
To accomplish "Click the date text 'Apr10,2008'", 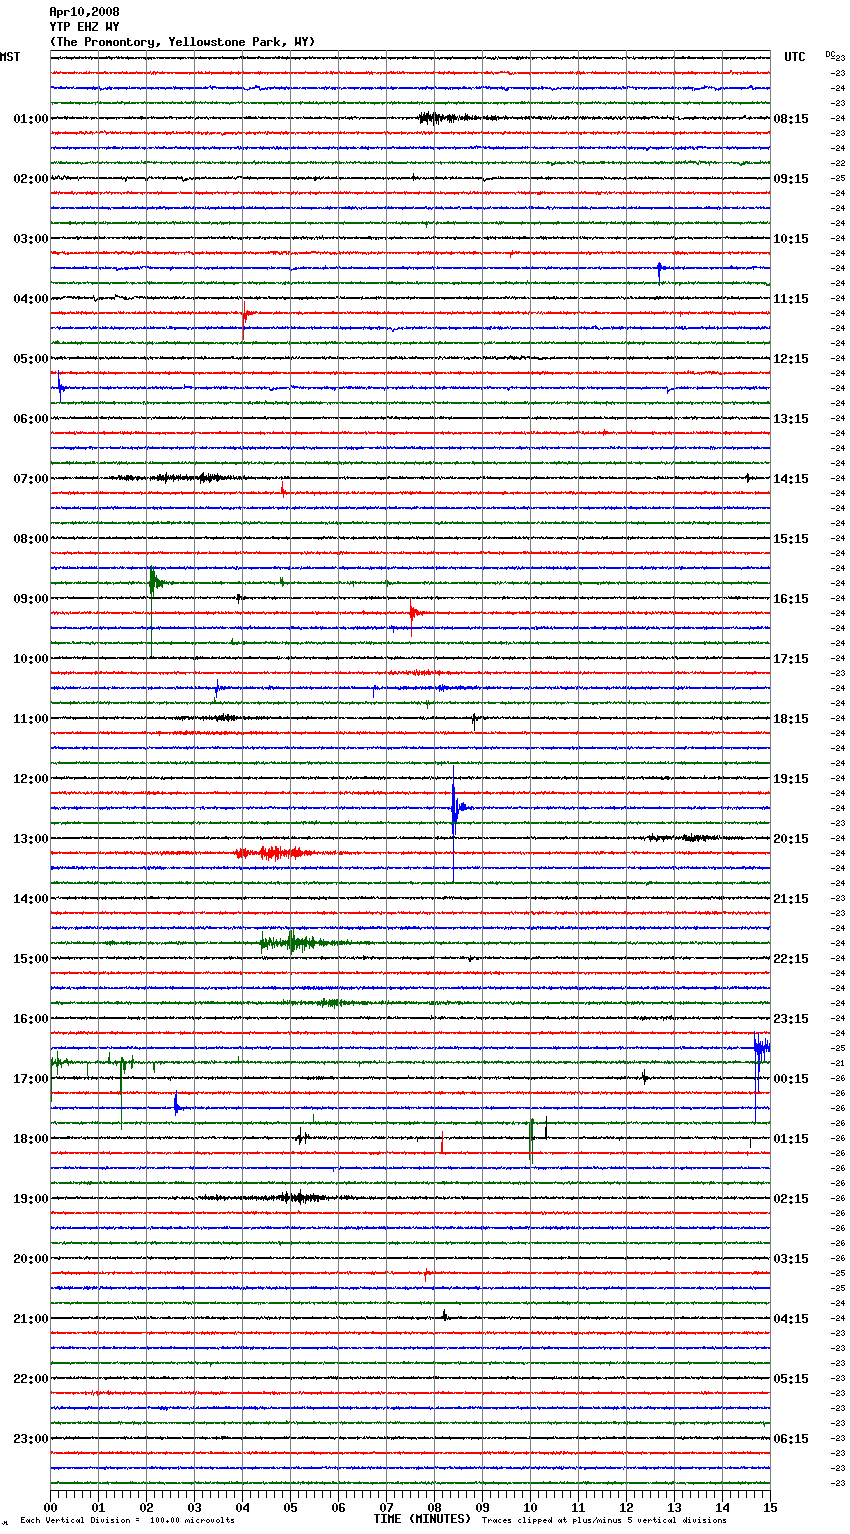I will (x=84, y=12).
